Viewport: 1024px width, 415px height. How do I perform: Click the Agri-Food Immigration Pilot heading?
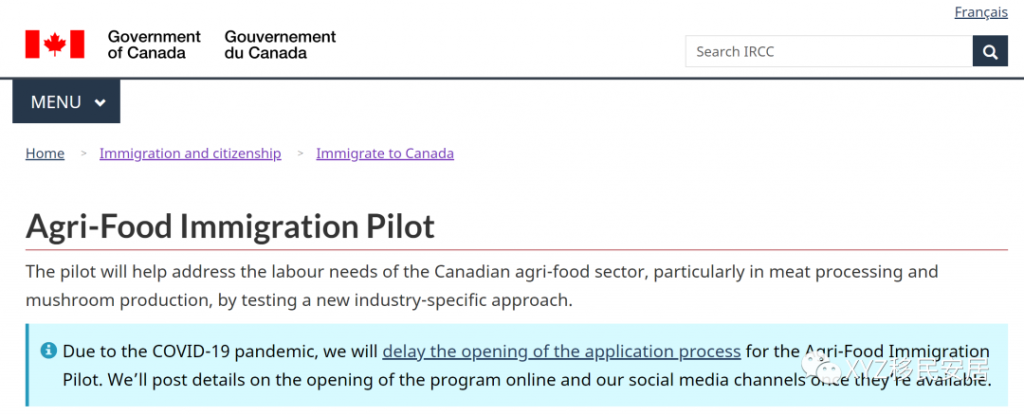[230, 226]
